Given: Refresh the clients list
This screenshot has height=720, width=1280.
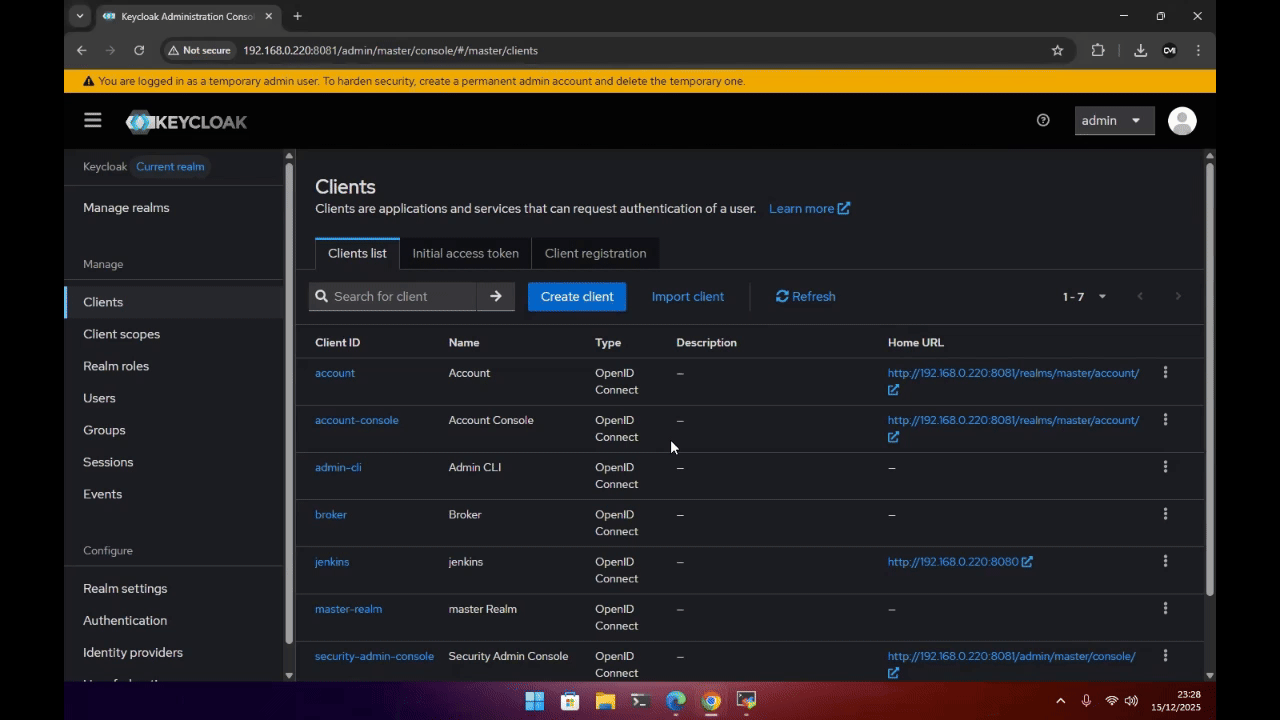Looking at the screenshot, I should 806,296.
